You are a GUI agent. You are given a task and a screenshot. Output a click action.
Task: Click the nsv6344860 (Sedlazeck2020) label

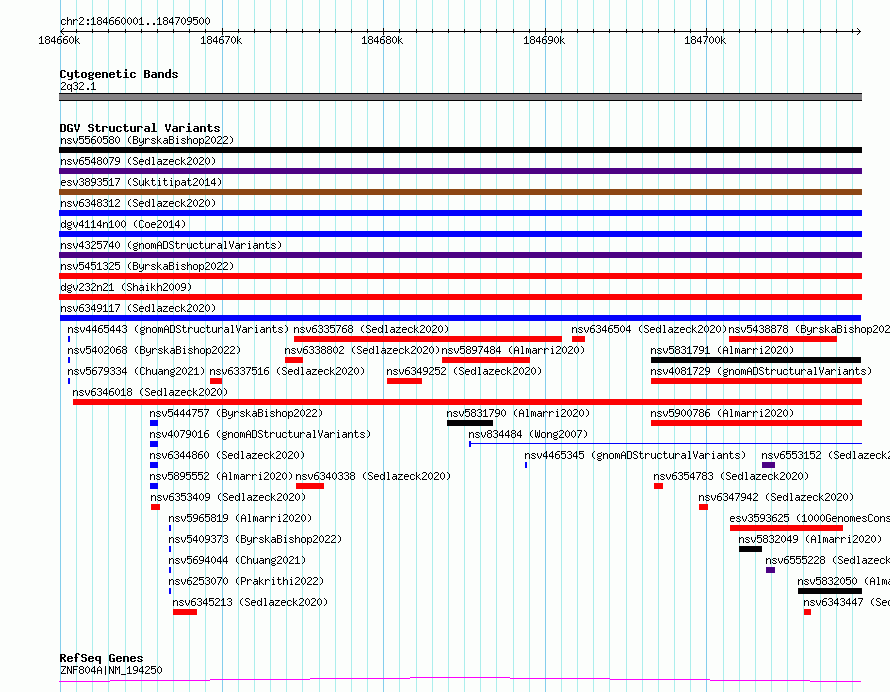[x=227, y=455]
